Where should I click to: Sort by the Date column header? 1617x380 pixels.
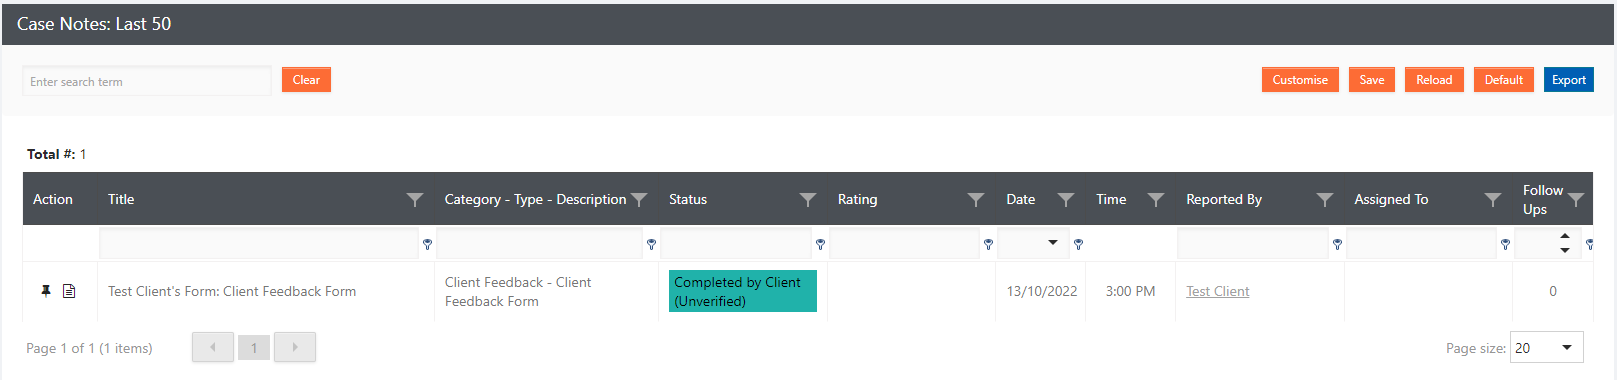1021,199
